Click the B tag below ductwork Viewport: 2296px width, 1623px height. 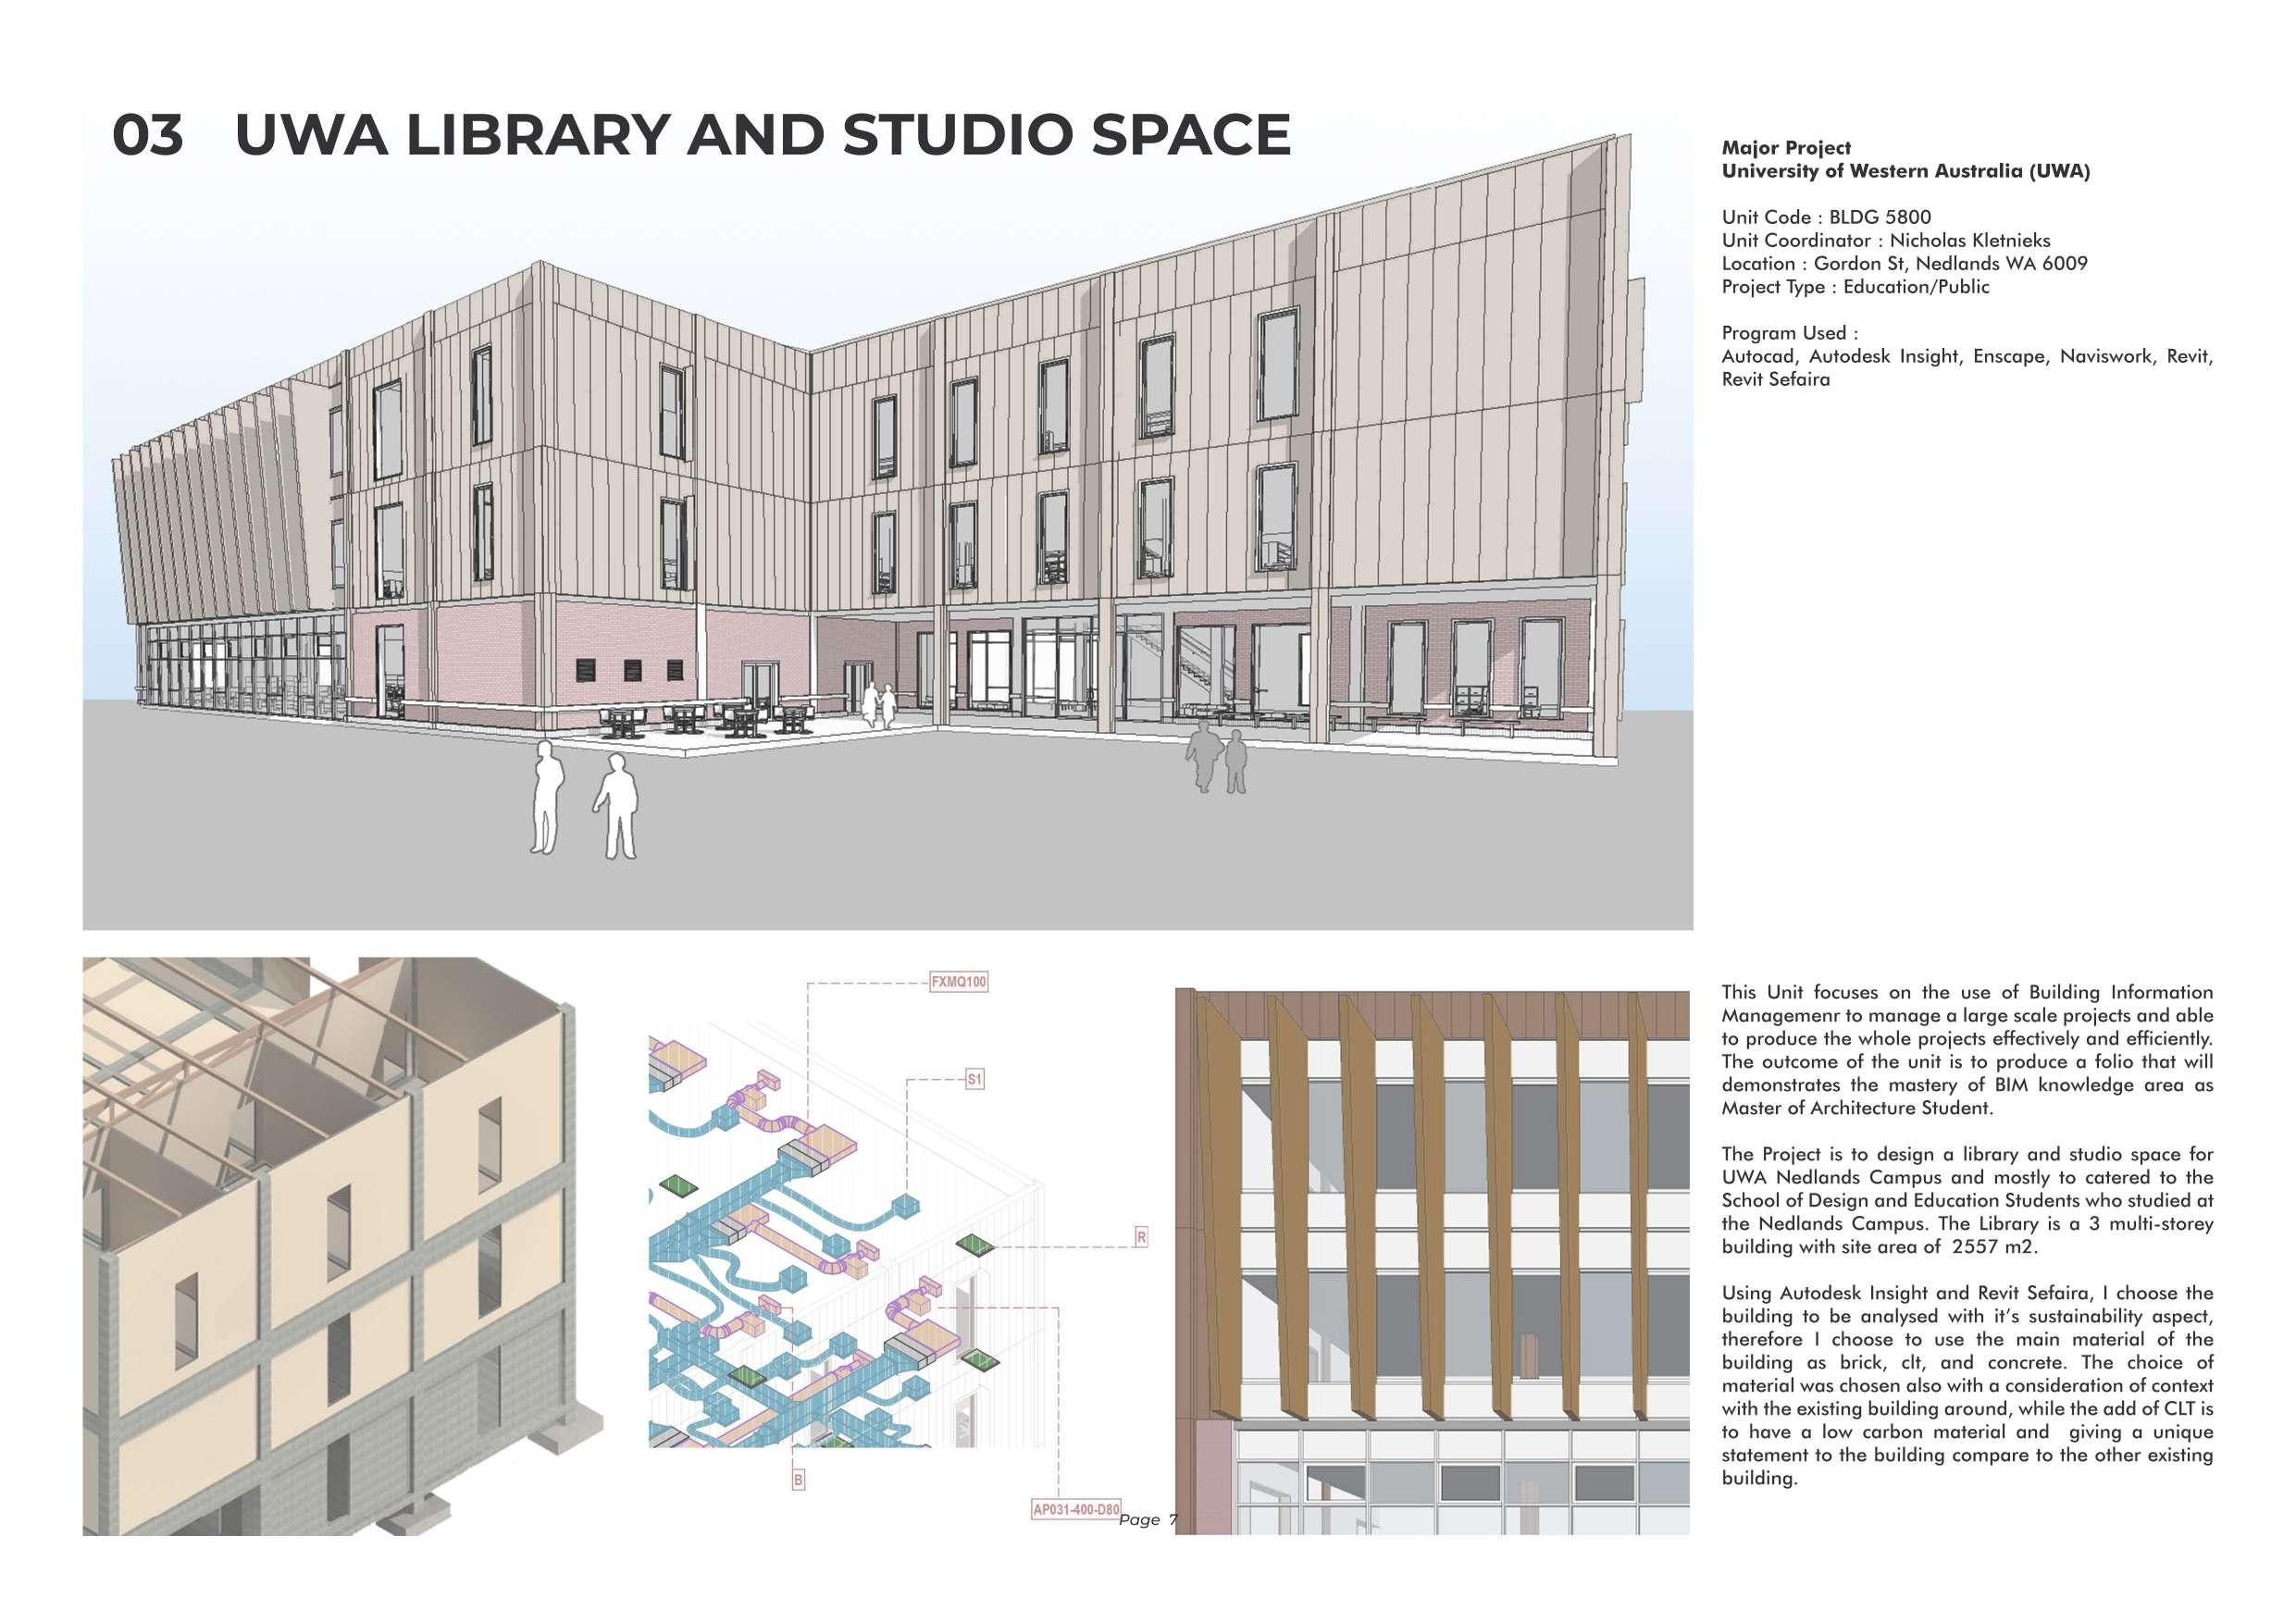click(x=798, y=1480)
